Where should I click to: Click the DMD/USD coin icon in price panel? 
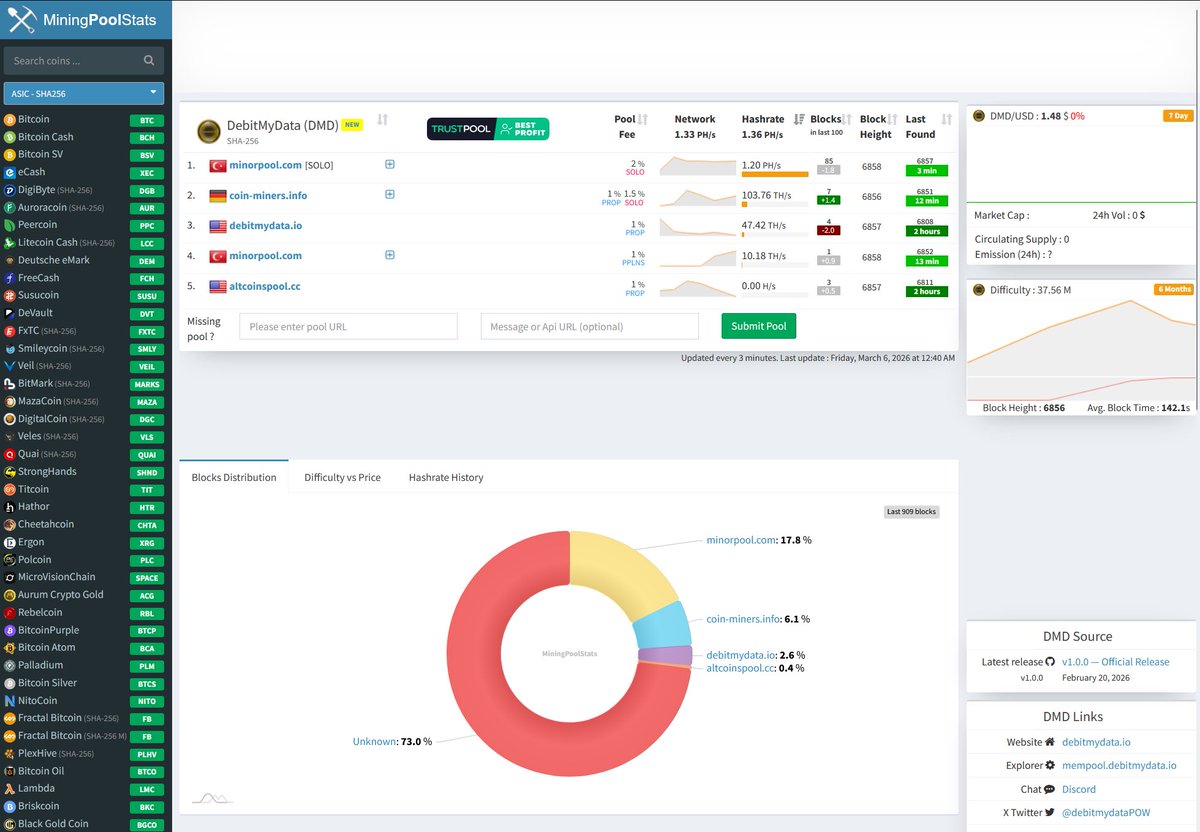pos(979,116)
